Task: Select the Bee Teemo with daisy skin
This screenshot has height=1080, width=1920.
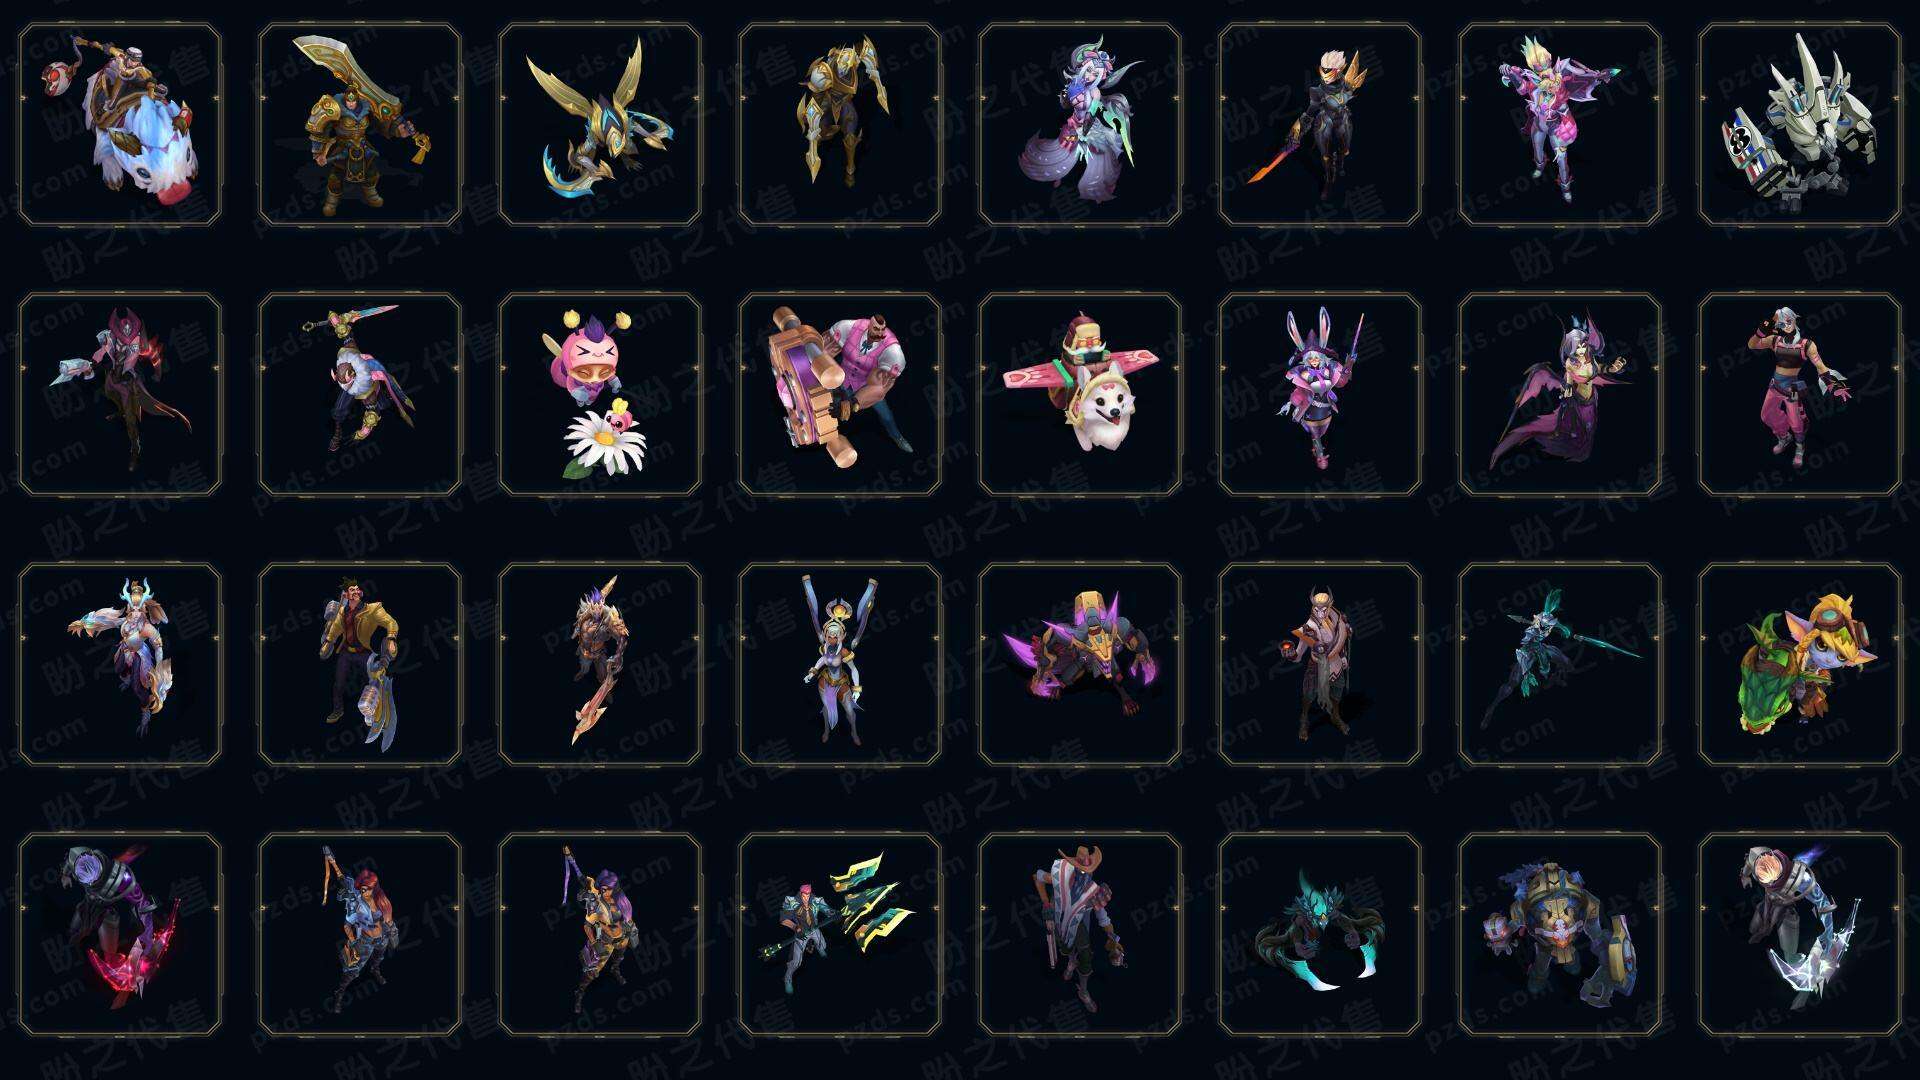Action: tap(600, 394)
